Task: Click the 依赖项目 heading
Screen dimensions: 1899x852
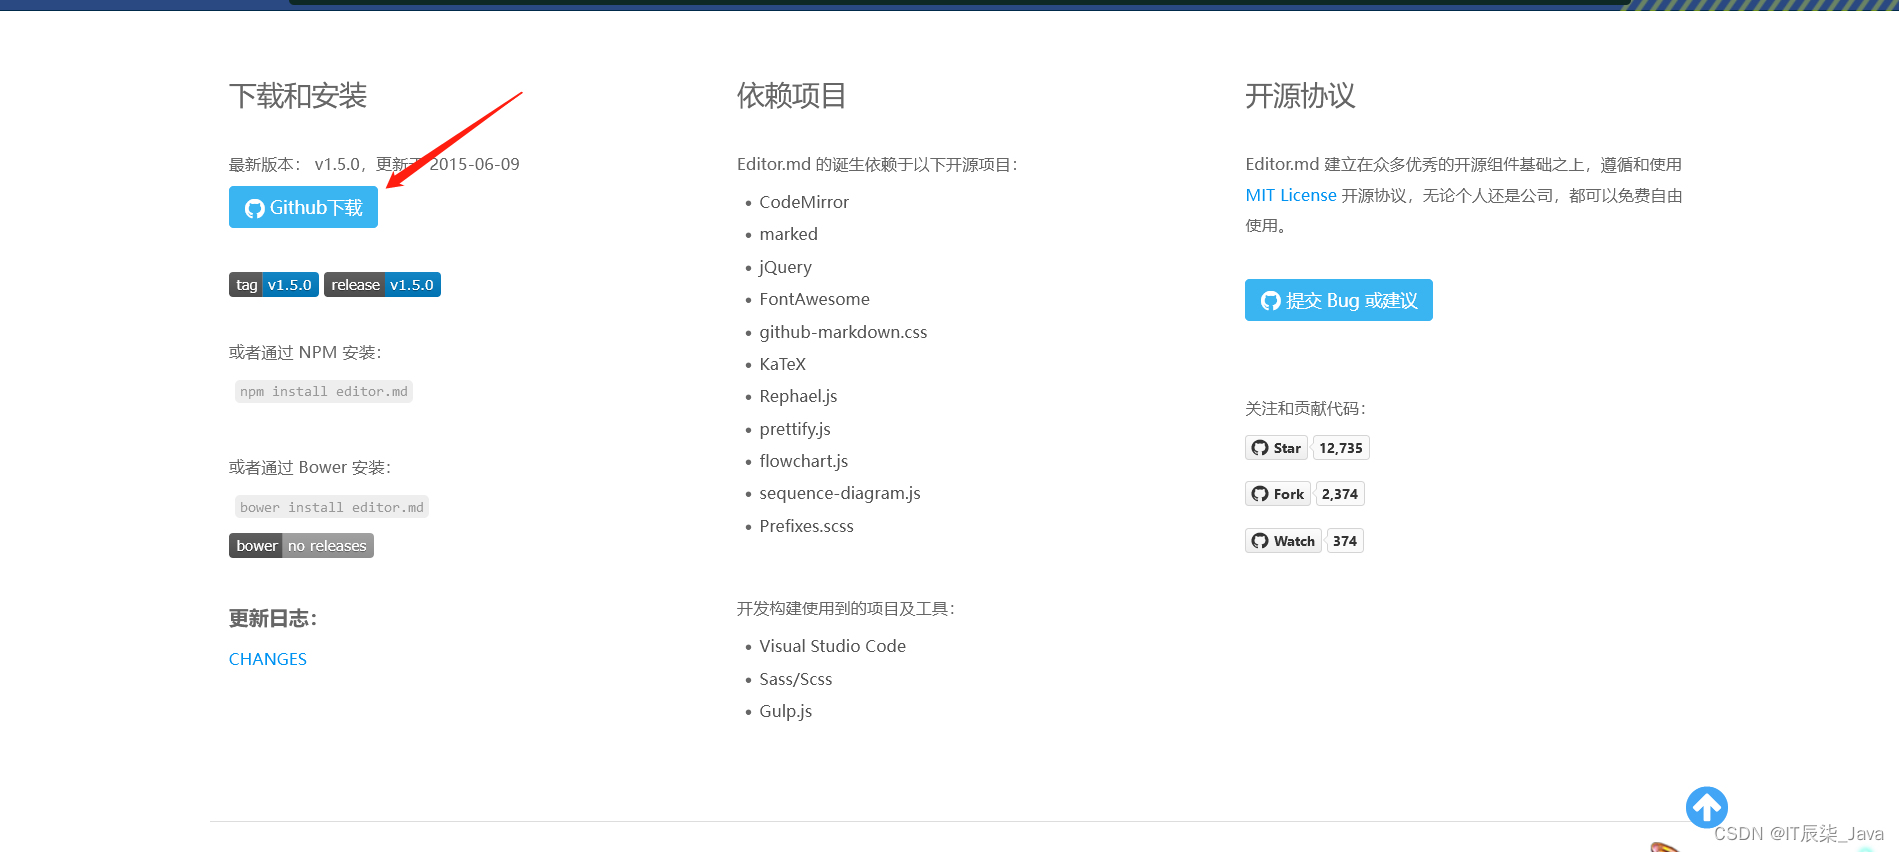Action: point(792,96)
